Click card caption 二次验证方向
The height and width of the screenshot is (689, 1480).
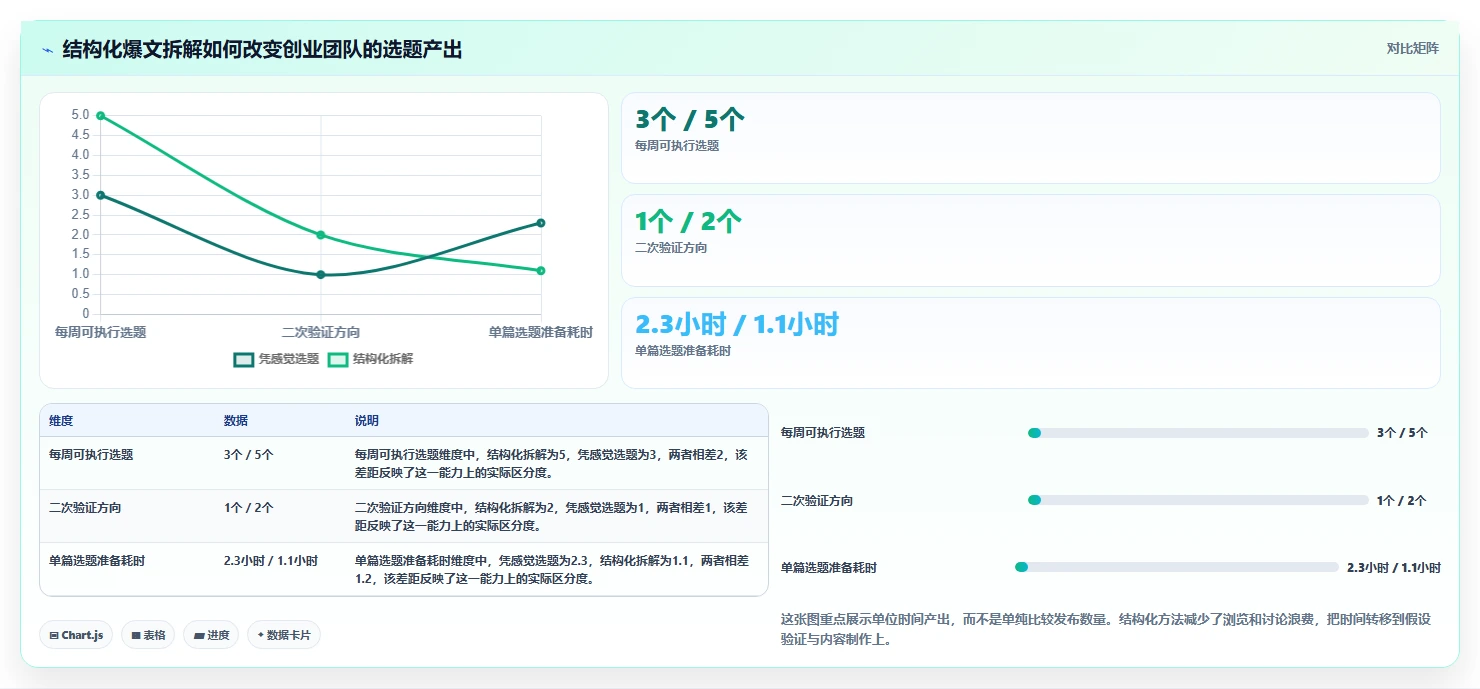tap(671, 248)
